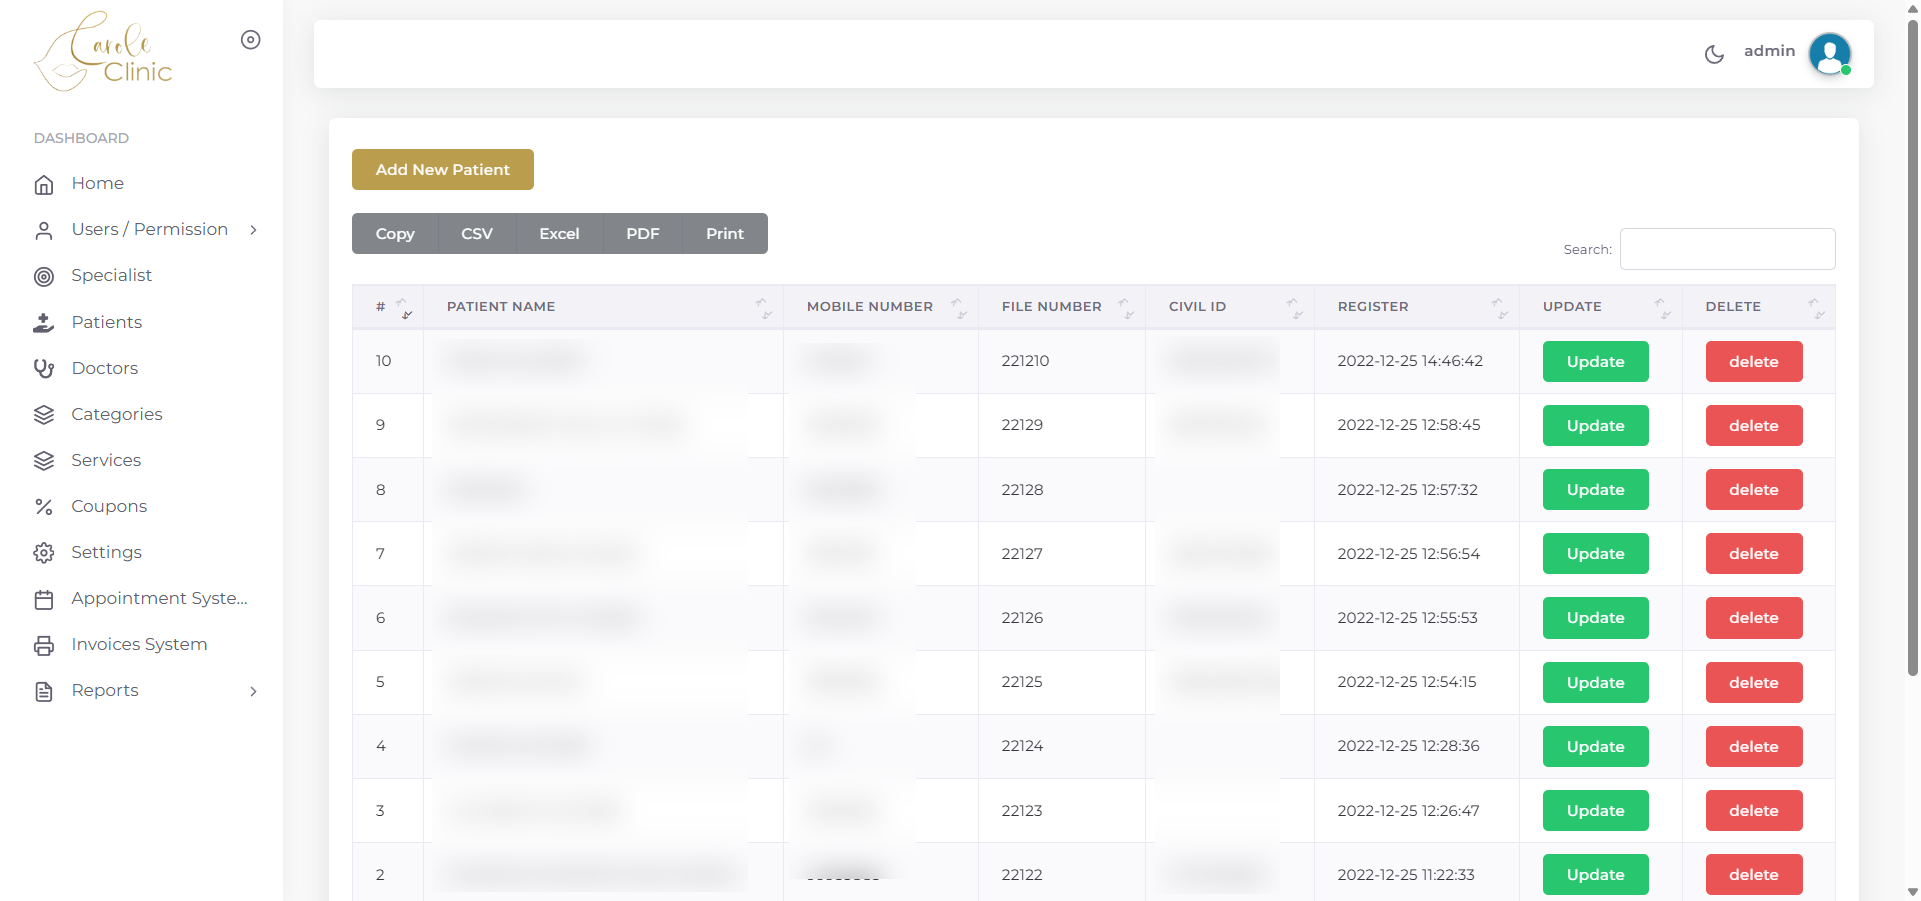Click the Specialist target icon
This screenshot has height=901, width=1921.
[44, 276]
